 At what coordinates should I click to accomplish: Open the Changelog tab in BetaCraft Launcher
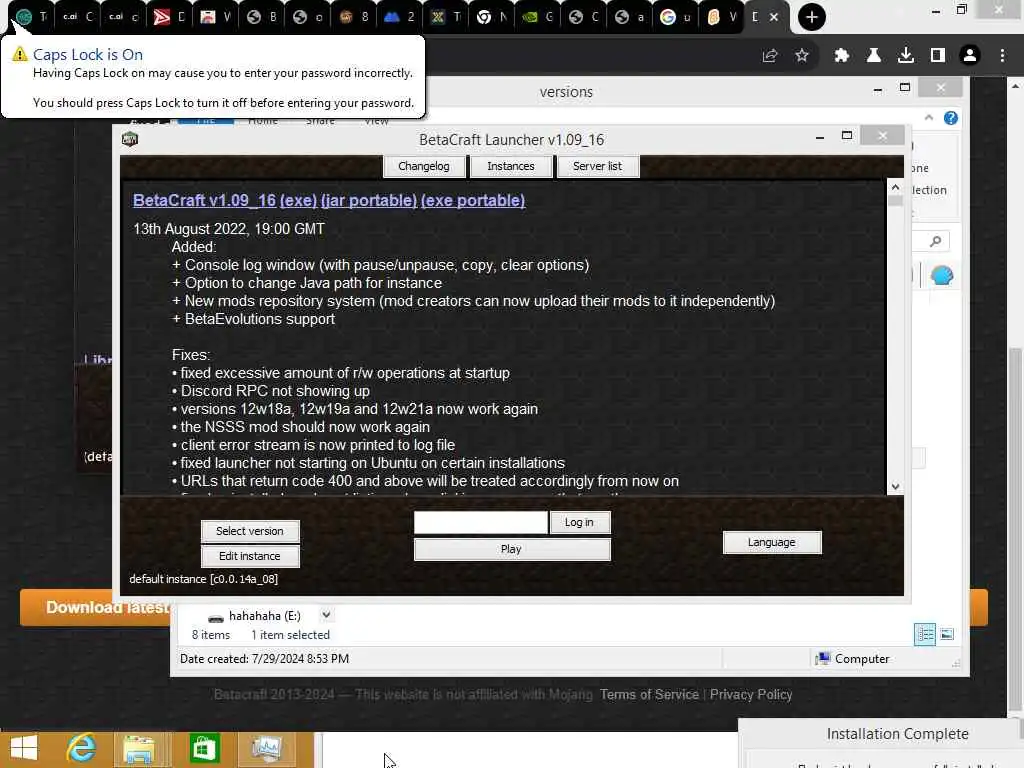(x=424, y=166)
